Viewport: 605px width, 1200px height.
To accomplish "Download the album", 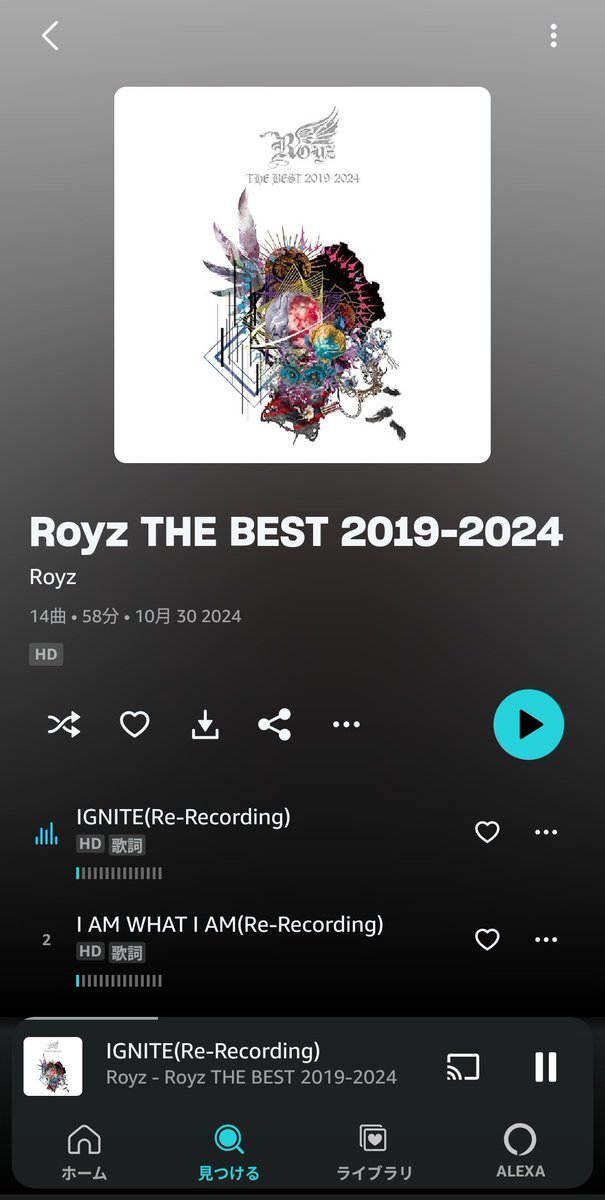I will click(x=205, y=724).
